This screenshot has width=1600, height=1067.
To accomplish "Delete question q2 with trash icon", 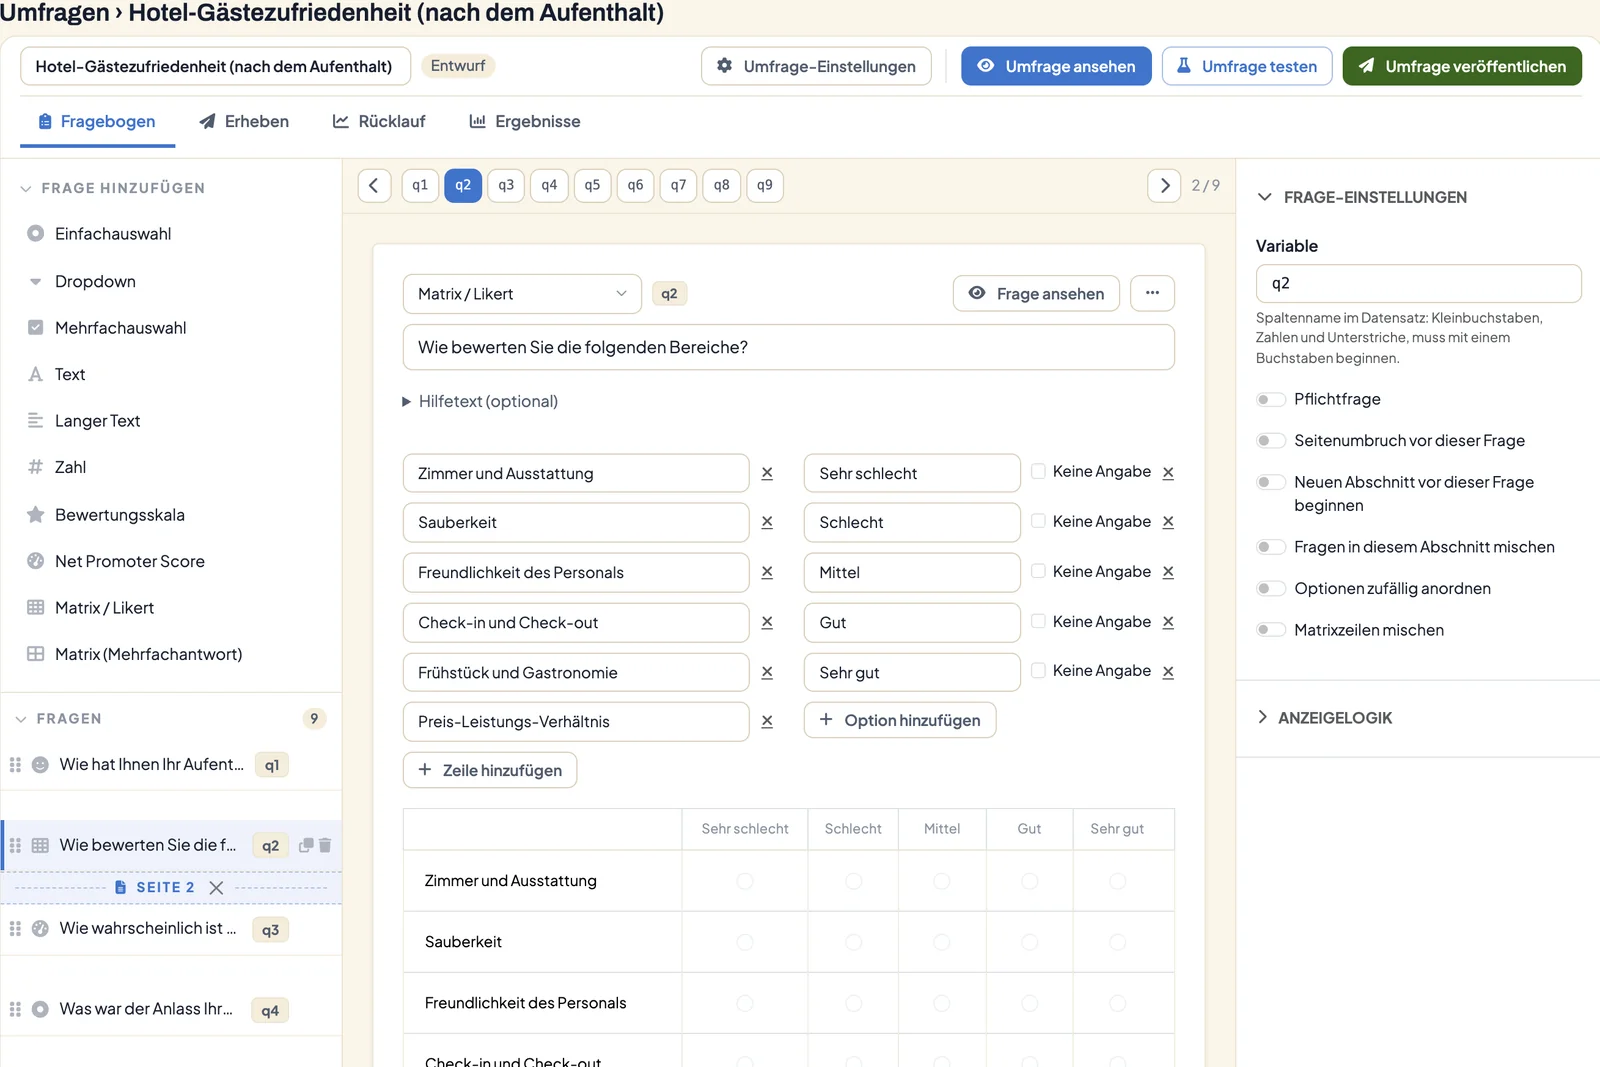I will tap(325, 845).
